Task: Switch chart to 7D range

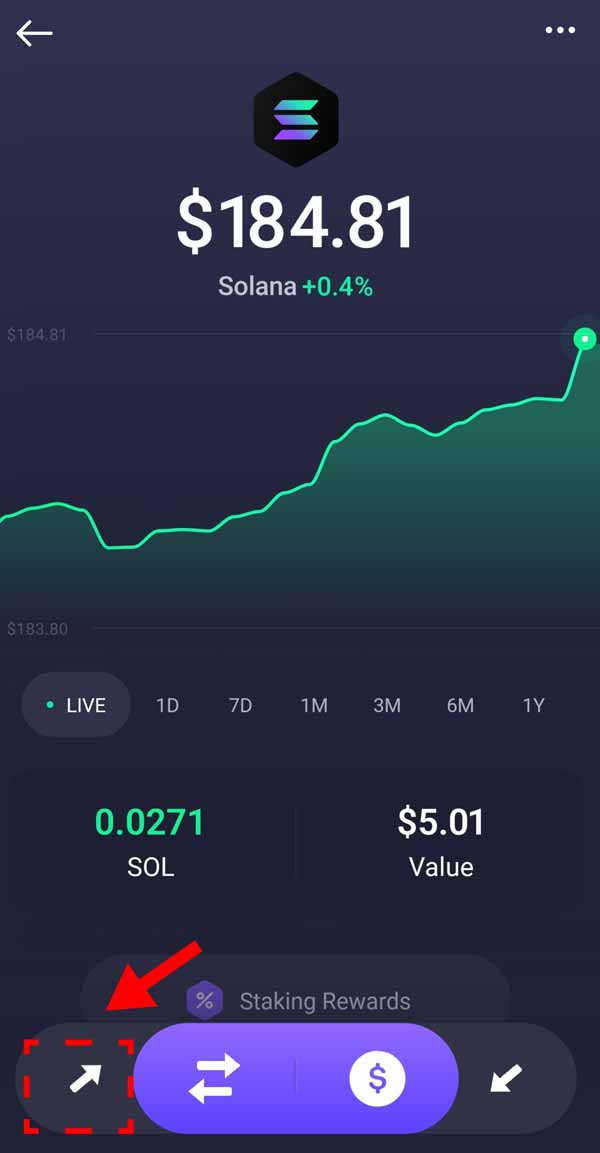Action: 240,705
